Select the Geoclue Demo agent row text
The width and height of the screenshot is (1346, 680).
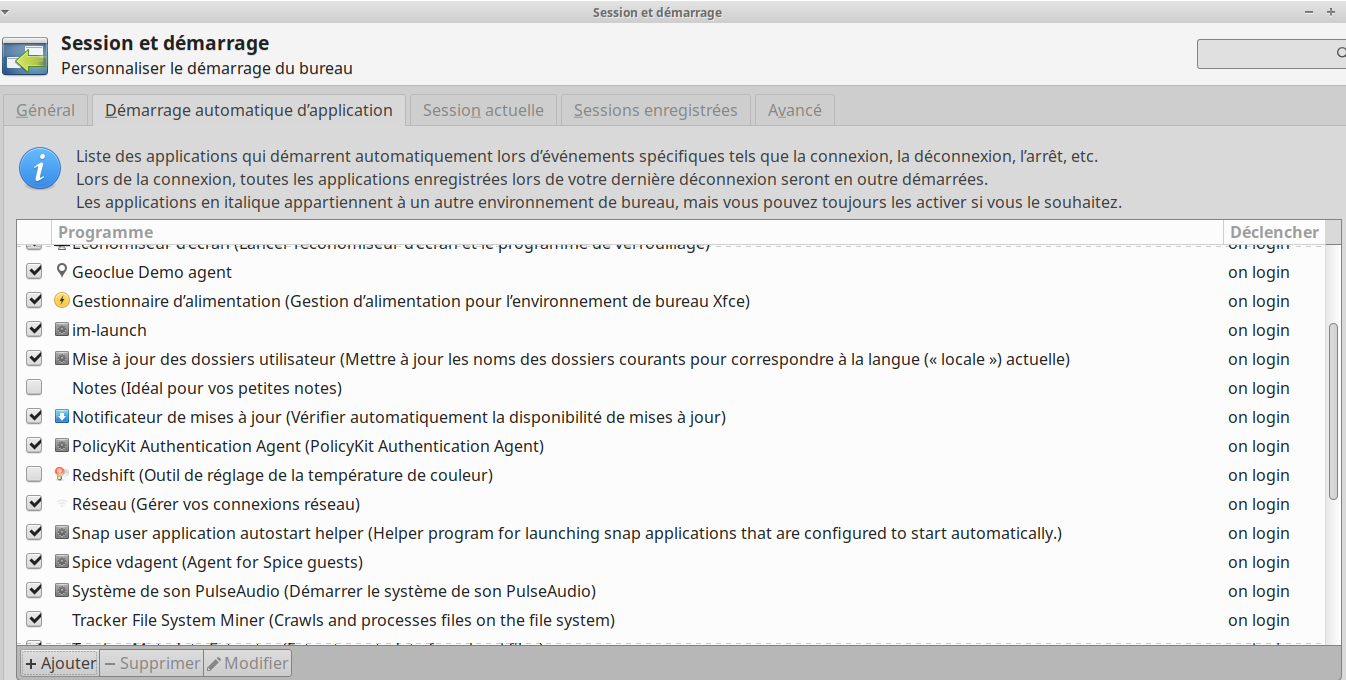pos(152,272)
